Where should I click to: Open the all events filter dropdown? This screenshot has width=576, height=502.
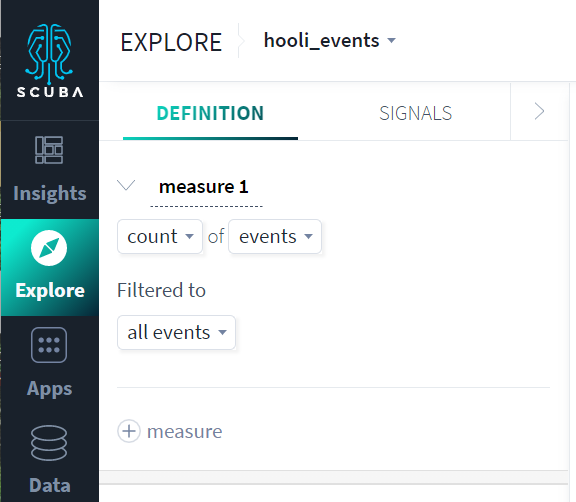click(176, 332)
